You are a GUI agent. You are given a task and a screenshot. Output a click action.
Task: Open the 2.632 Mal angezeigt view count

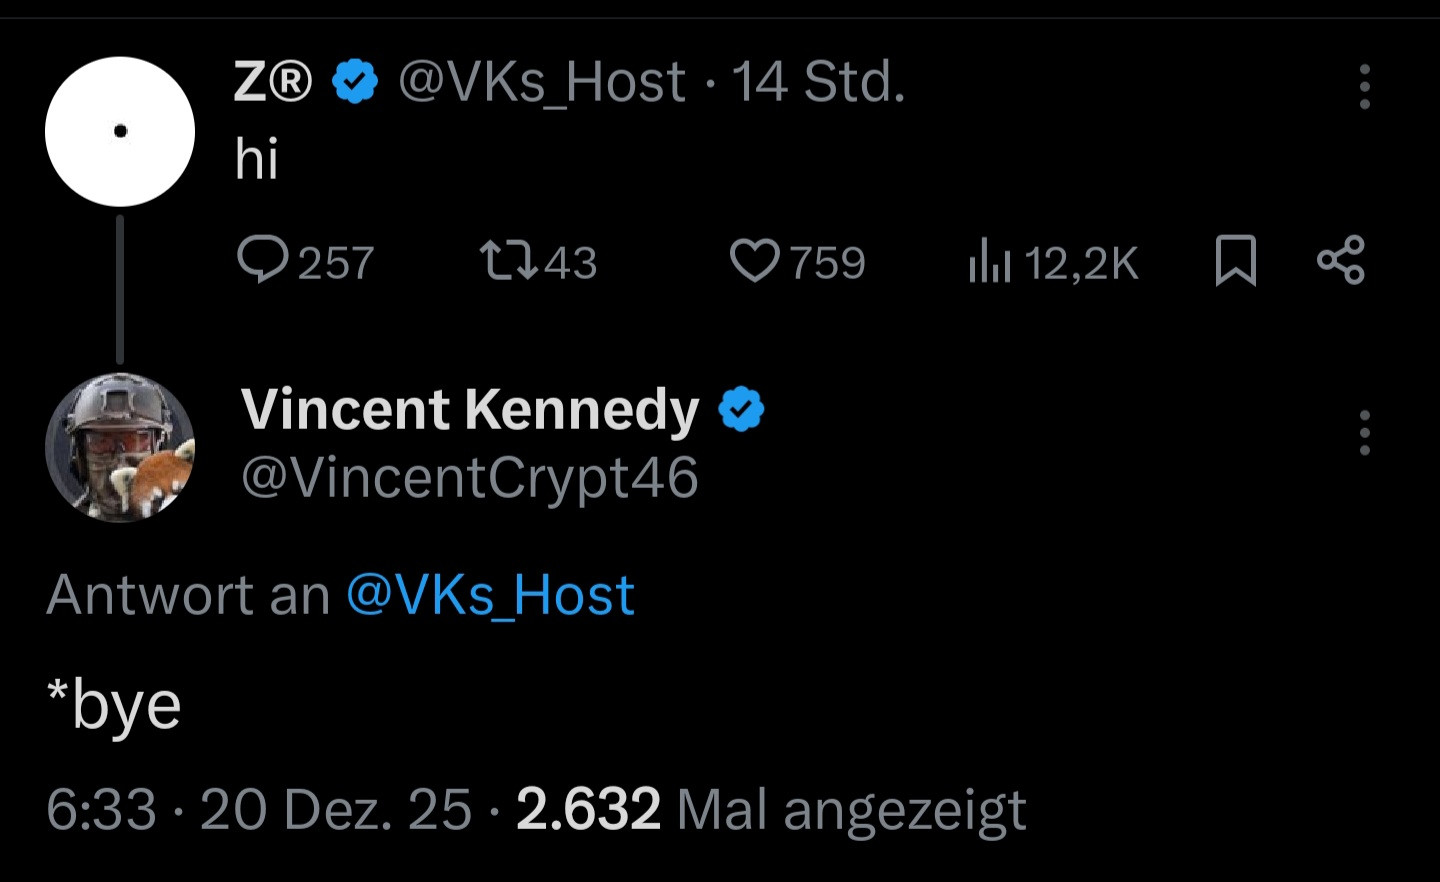pyautogui.click(x=771, y=809)
